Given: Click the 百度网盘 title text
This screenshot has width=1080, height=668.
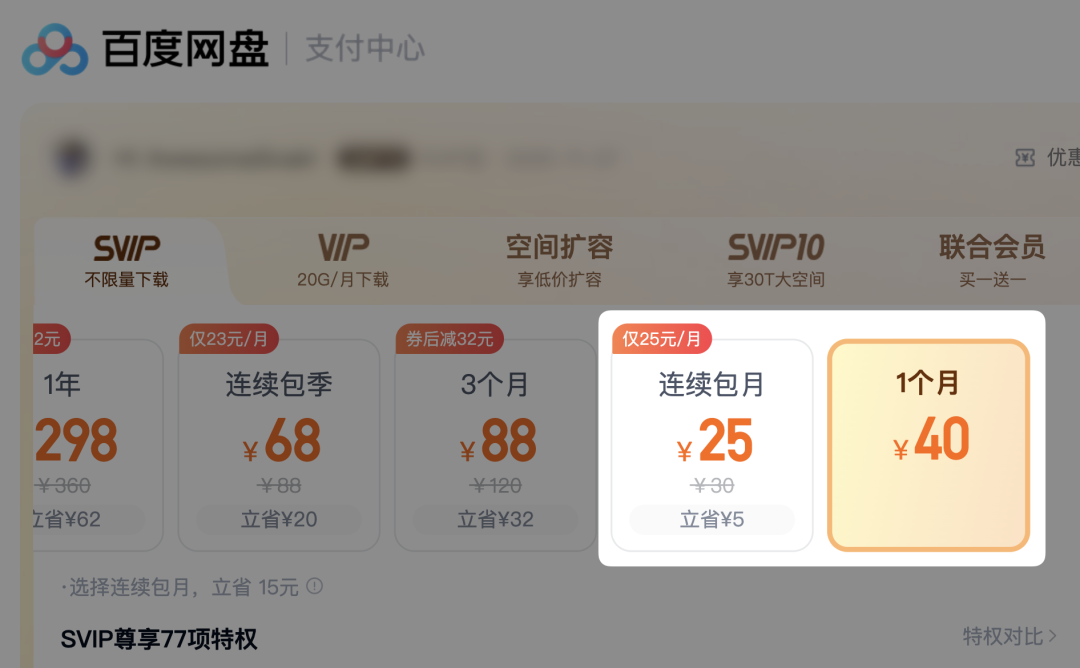Looking at the screenshot, I should pyautogui.click(x=185, y=49).
